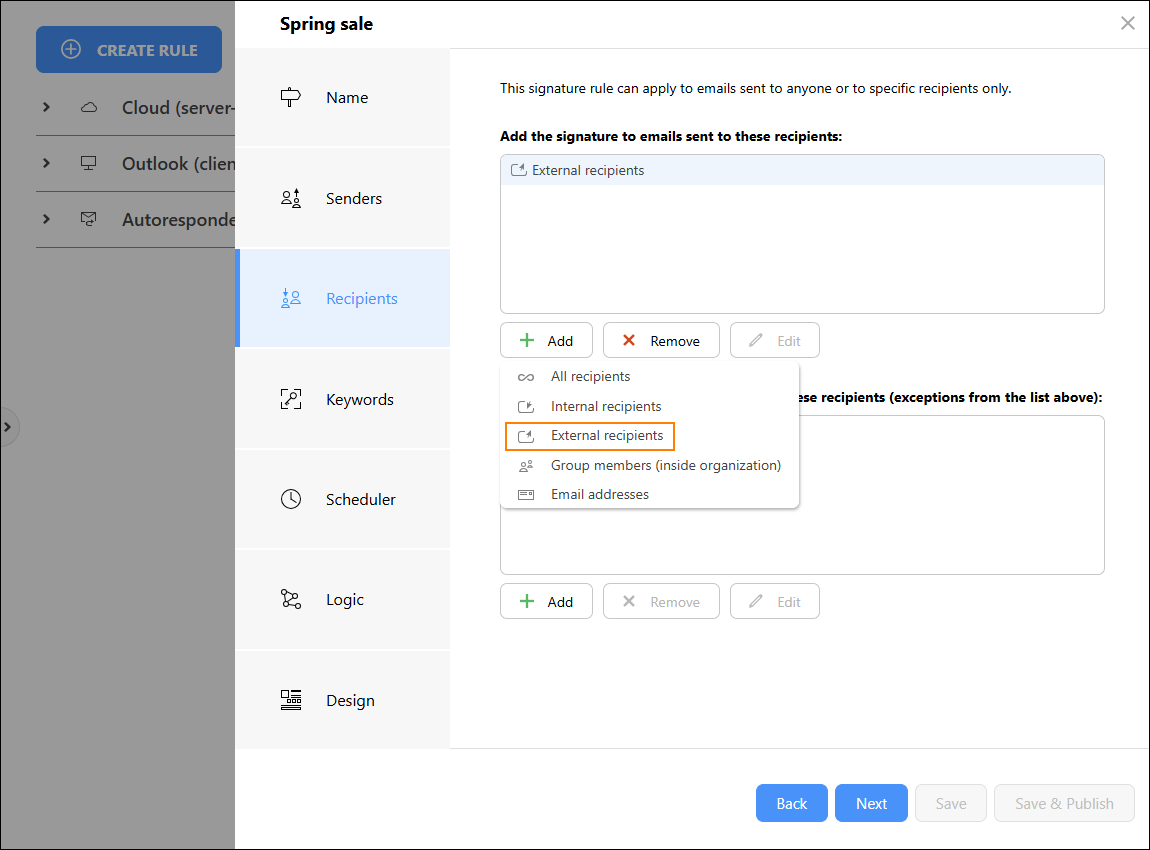Close the Spring sale dialog
The width and height of the screenshot is (1150, 850).
(1128, 23)
